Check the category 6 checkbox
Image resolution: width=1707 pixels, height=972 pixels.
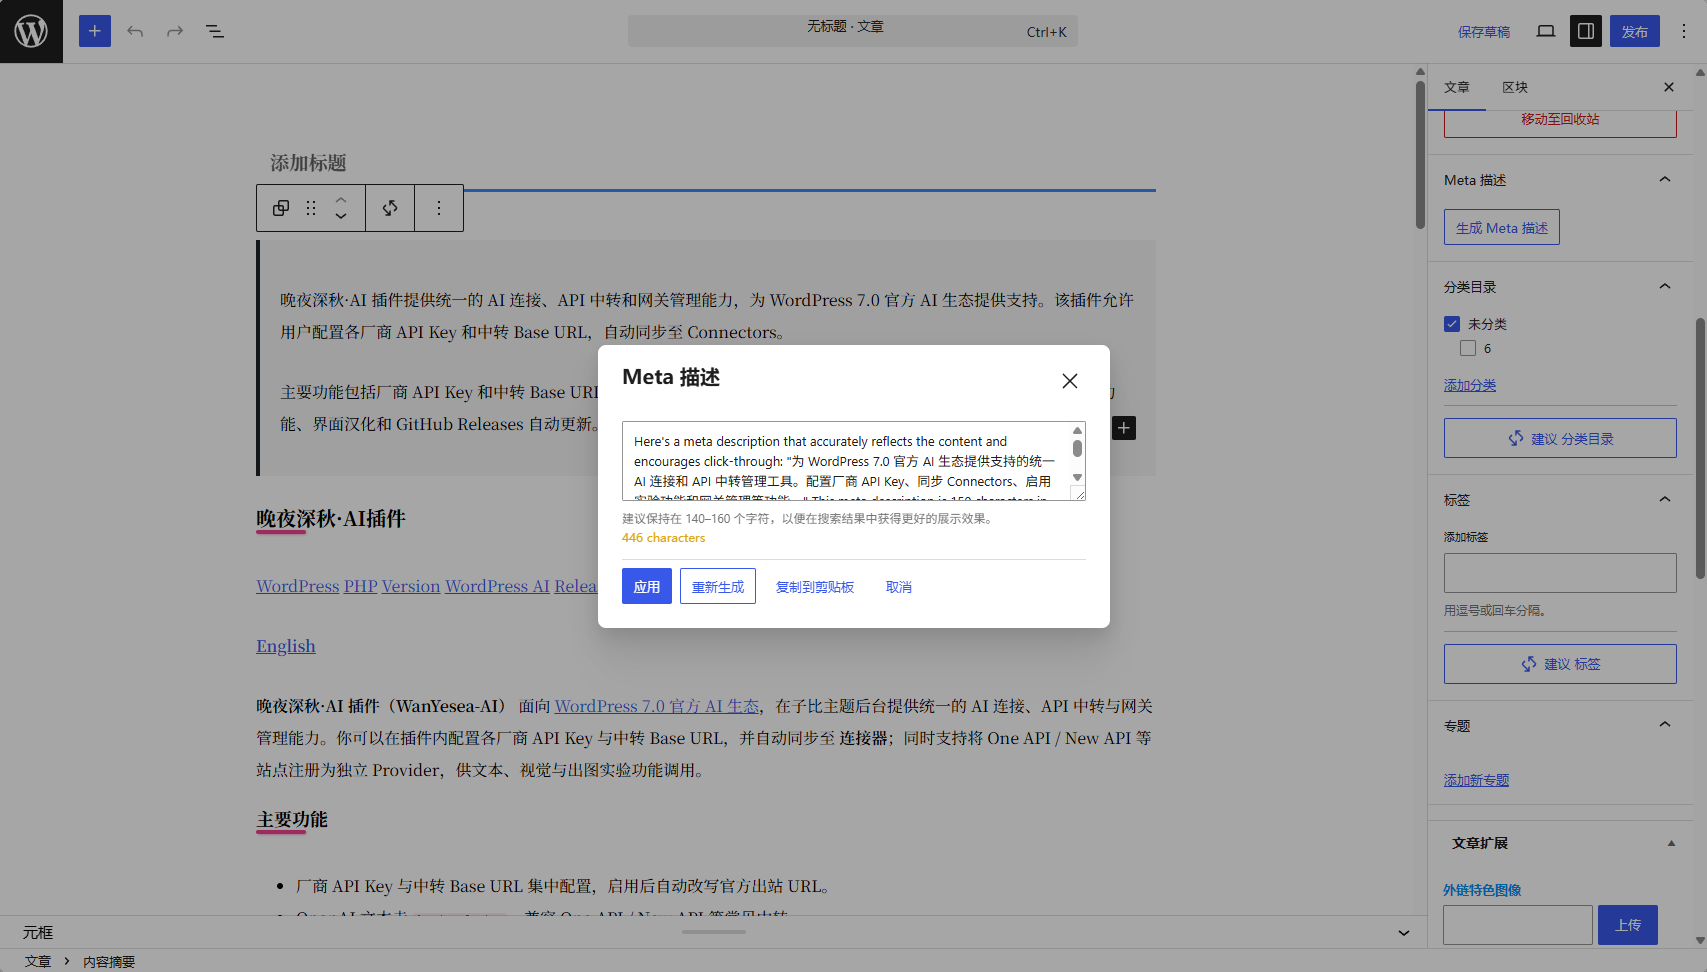pyautogui.click(x=1468, y=348)
